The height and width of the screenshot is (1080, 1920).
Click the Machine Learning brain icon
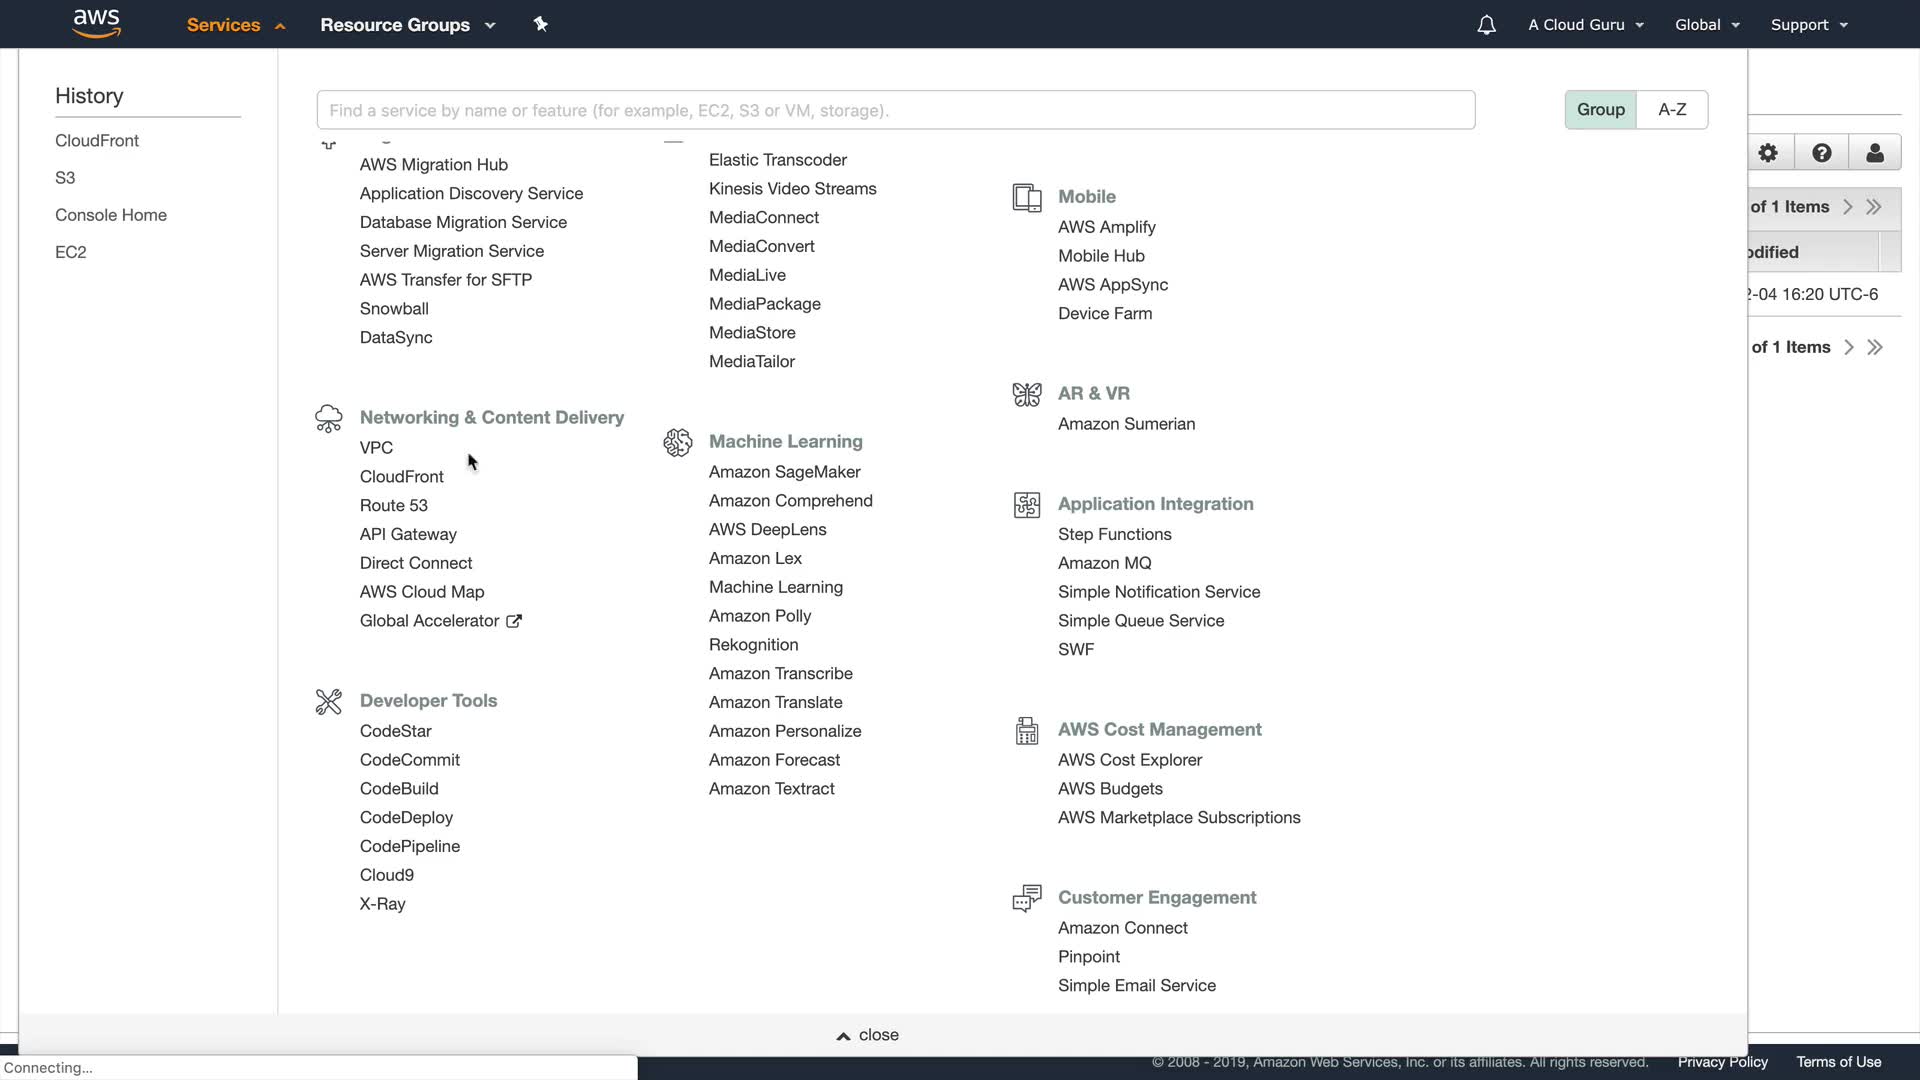tap(677, 442)
